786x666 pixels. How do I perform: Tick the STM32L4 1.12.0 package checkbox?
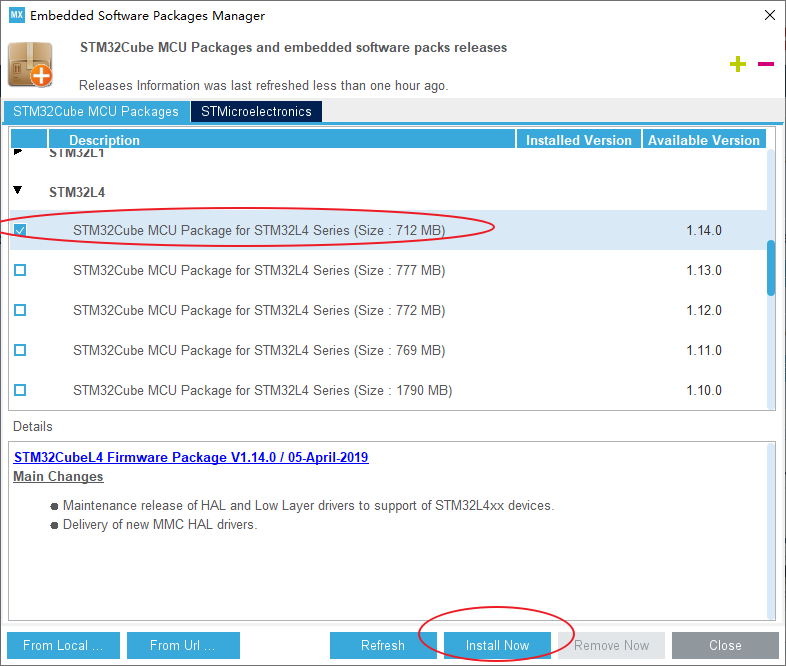click(x=20, y=310)
